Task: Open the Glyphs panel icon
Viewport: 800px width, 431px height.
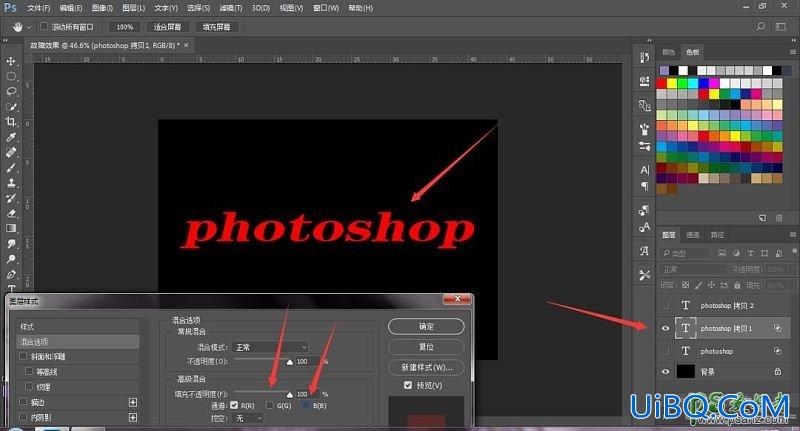Action: (x=644, y=251)
